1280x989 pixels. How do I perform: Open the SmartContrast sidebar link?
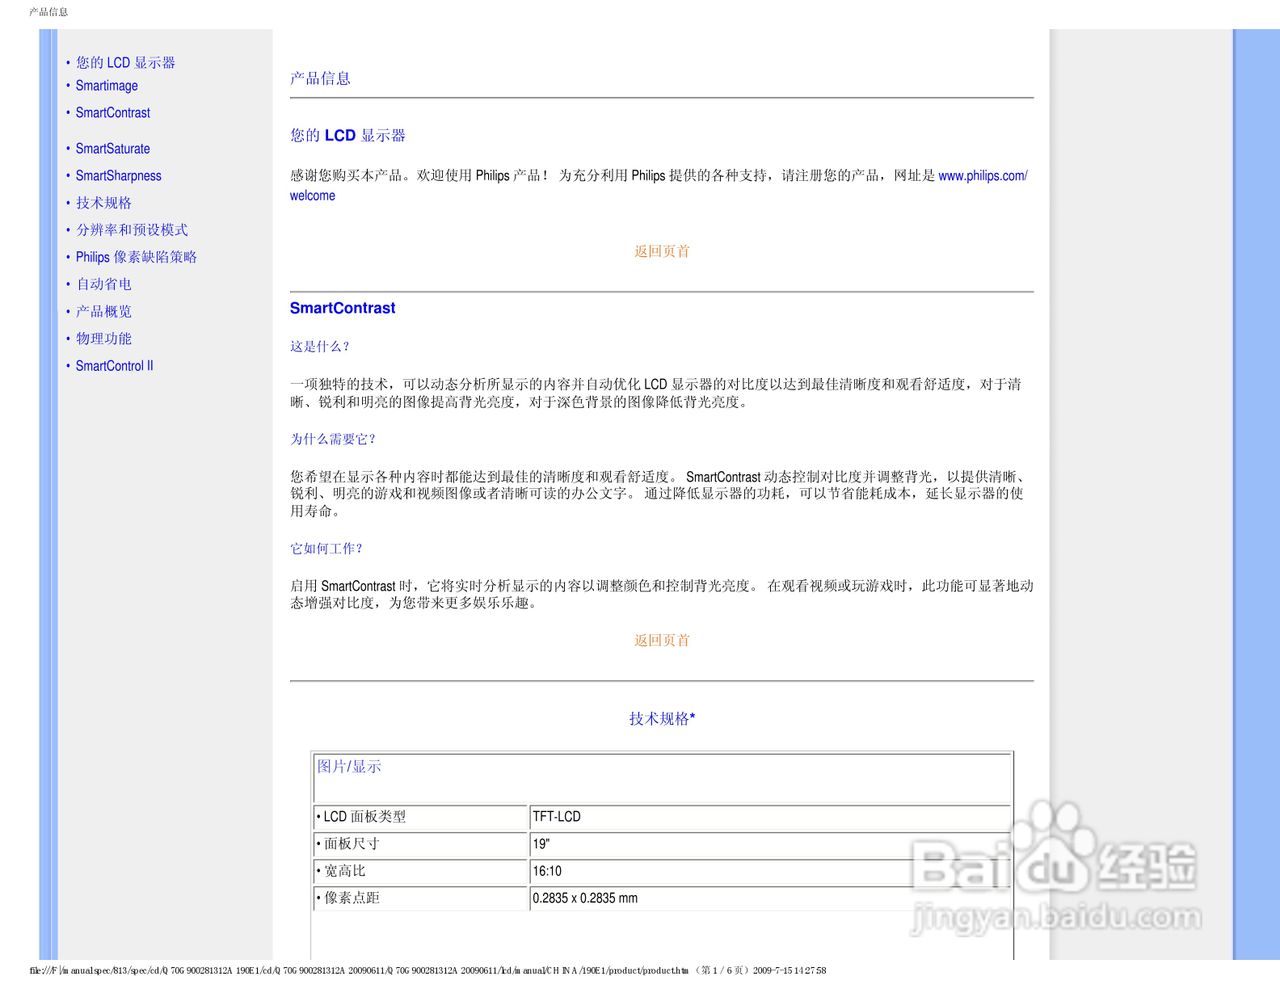[113, 113]
